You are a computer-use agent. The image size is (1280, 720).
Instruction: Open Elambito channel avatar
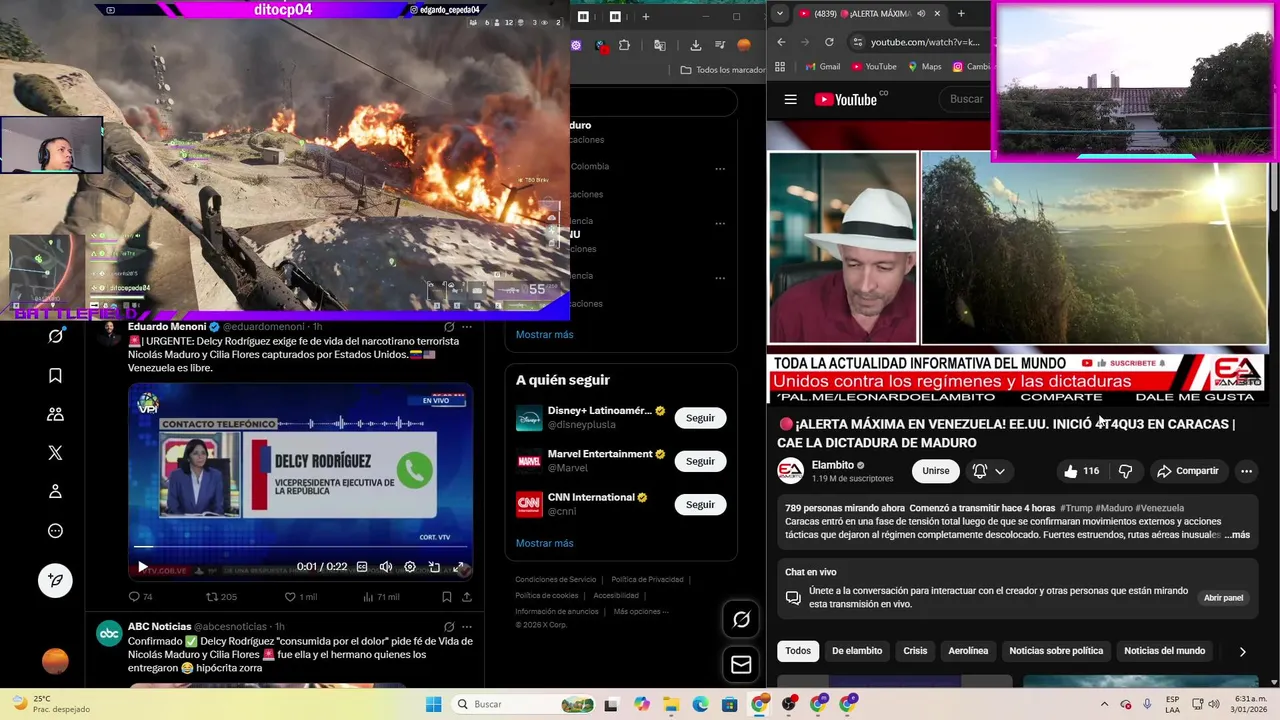point(791,471)
